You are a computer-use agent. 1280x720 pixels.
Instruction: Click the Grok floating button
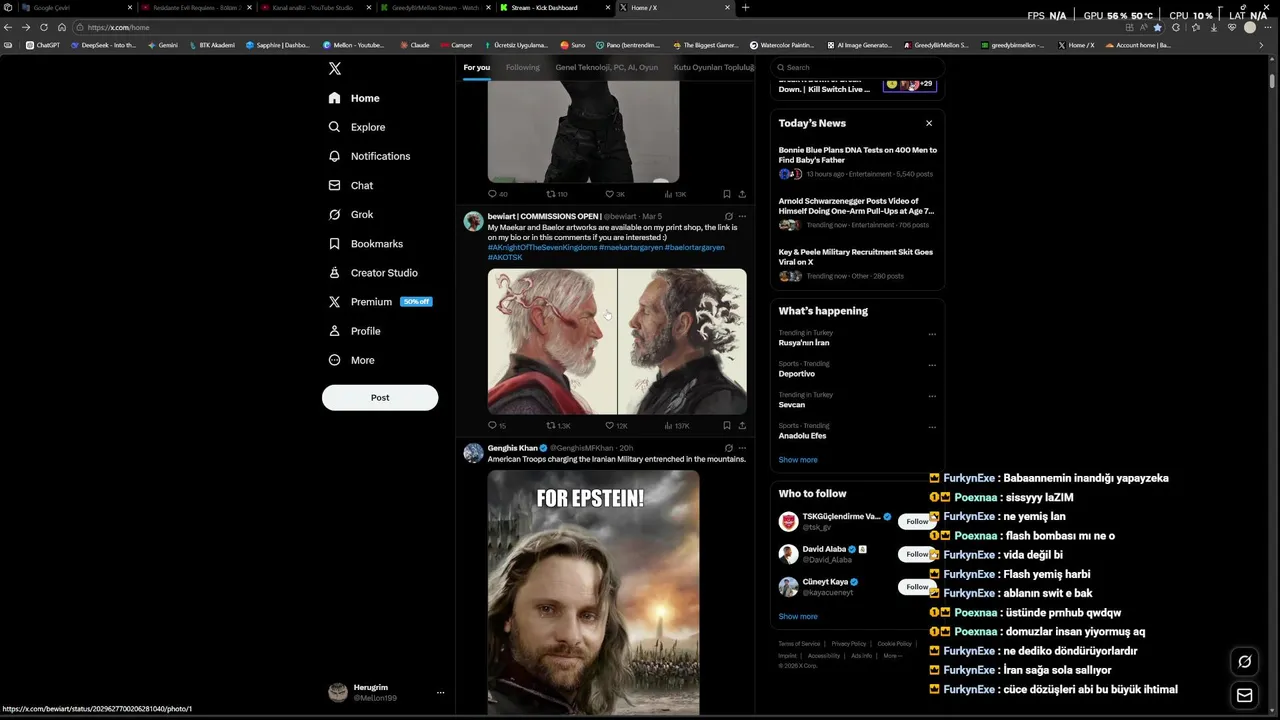[x=1245, y=661]
